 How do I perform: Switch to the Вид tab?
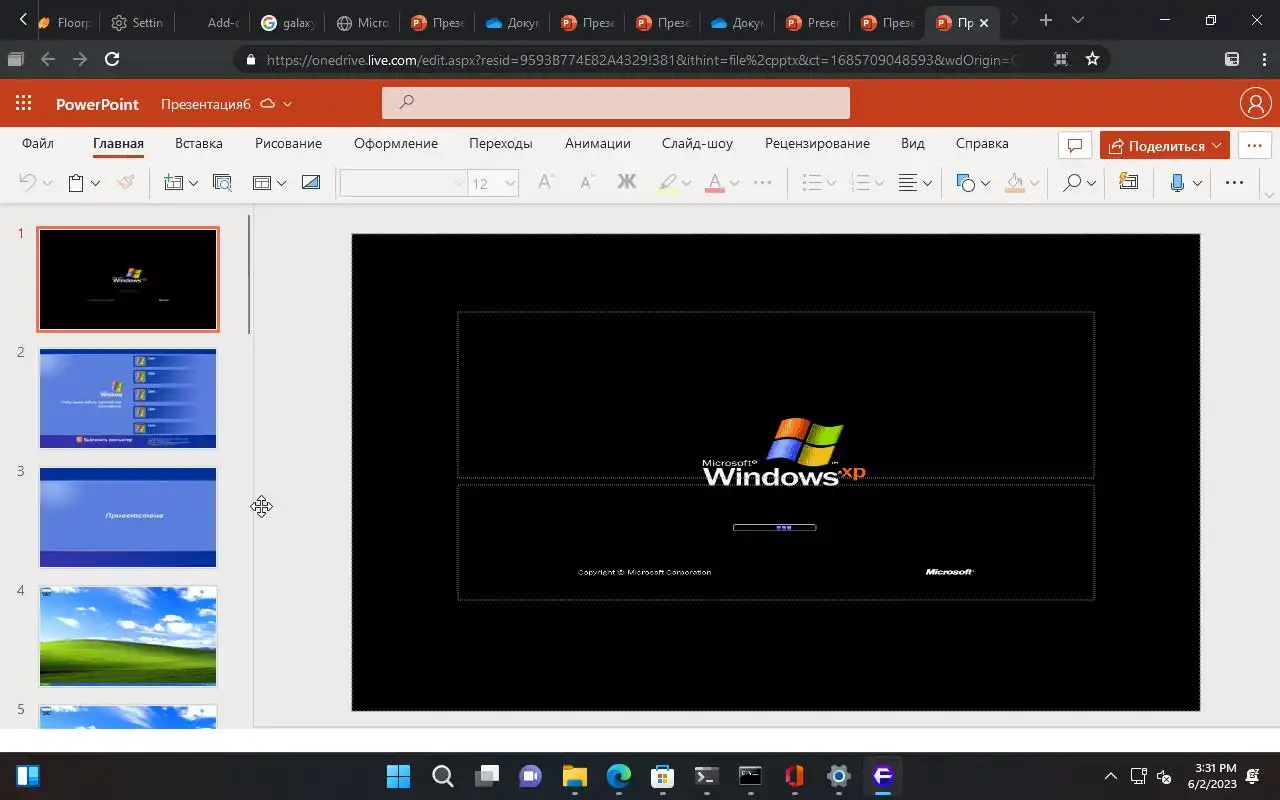click(913, 143)
